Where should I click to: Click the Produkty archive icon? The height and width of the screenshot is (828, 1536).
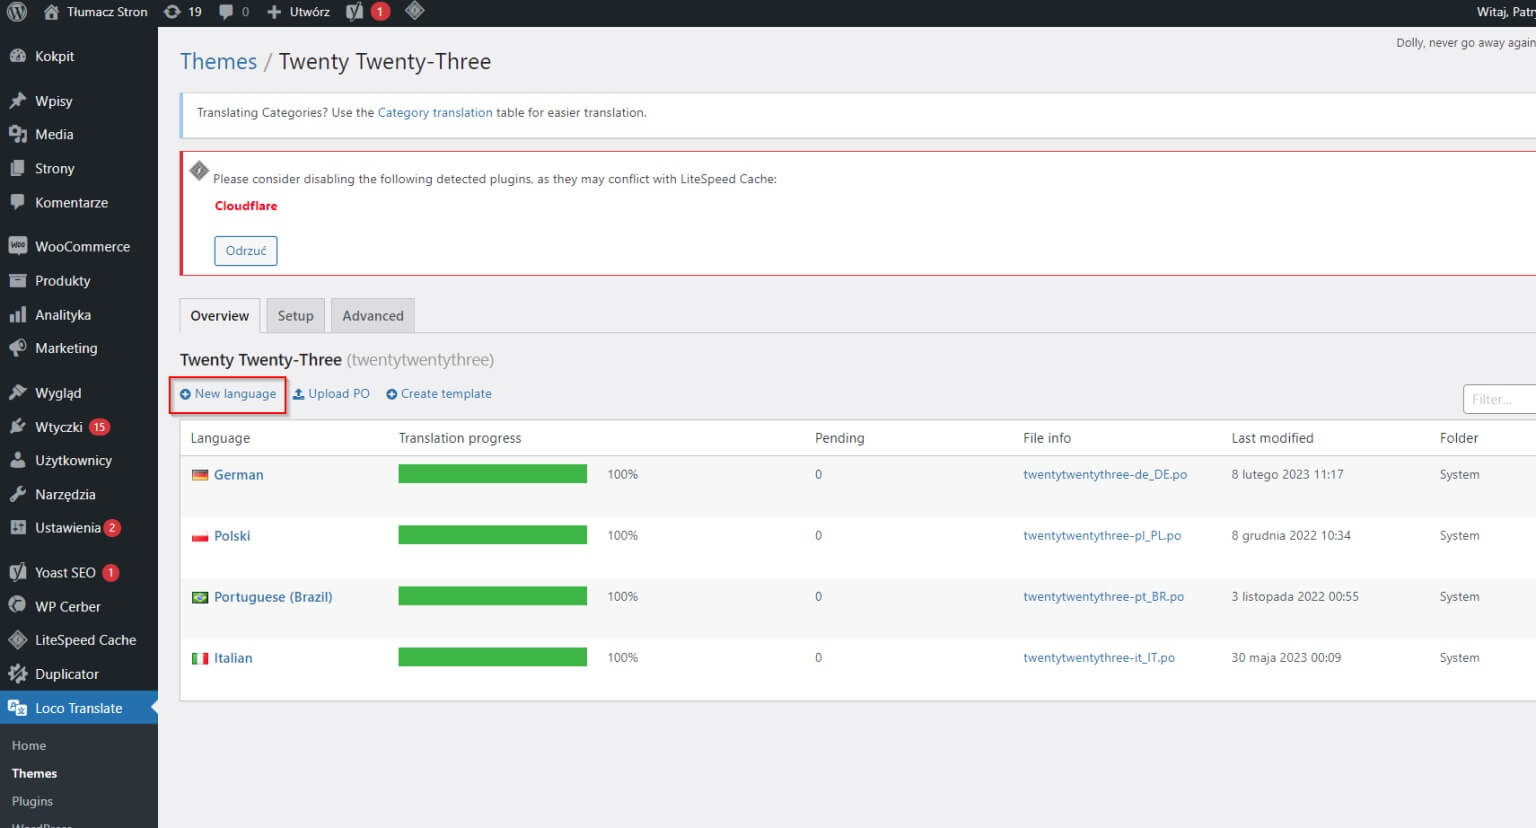click(18, 281)
